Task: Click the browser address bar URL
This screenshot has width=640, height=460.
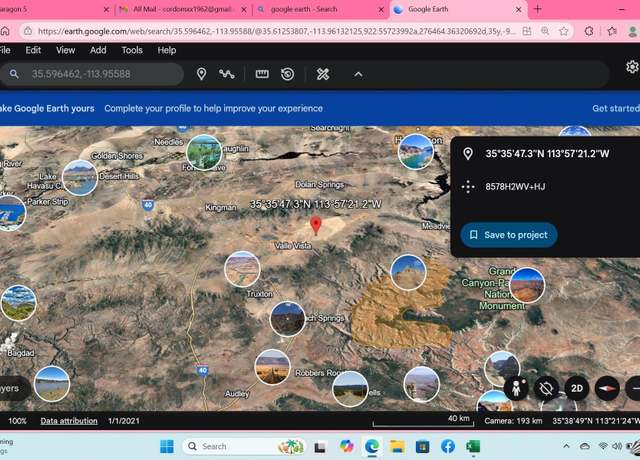Action: coord(276,31)
